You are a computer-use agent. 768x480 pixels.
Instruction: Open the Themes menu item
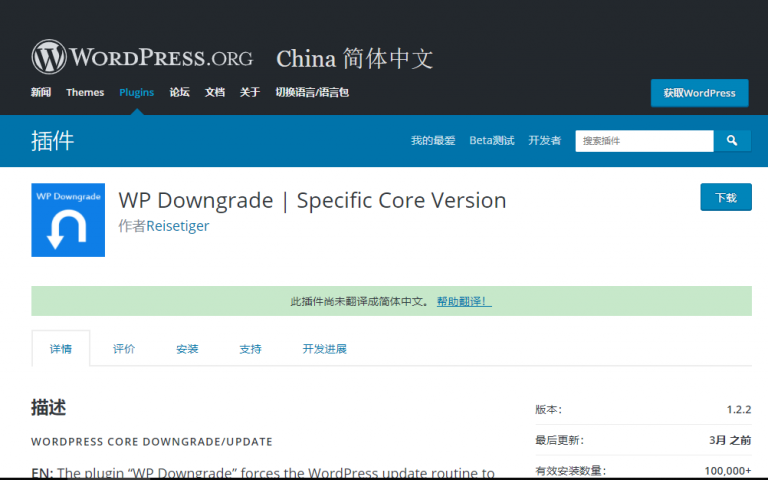pos(85,92)
